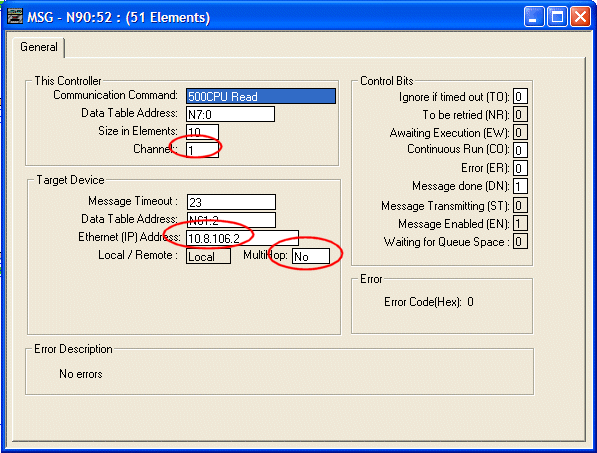Viewport: 597px width, 453px height.
Task: Toggle the Message Enabled (EN) bit
Action: (520, 223)
